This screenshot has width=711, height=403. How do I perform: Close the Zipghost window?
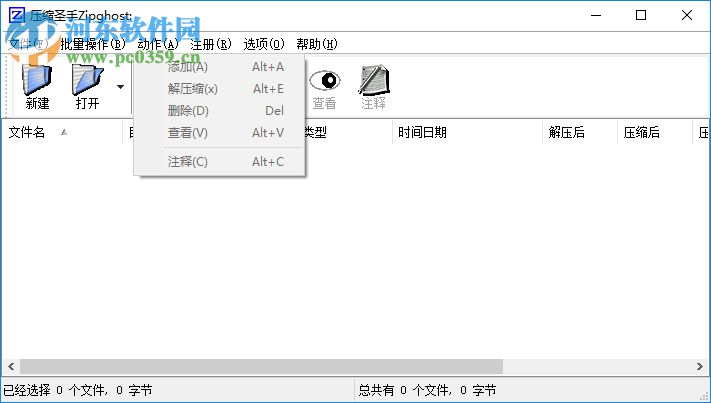(687, 15)
